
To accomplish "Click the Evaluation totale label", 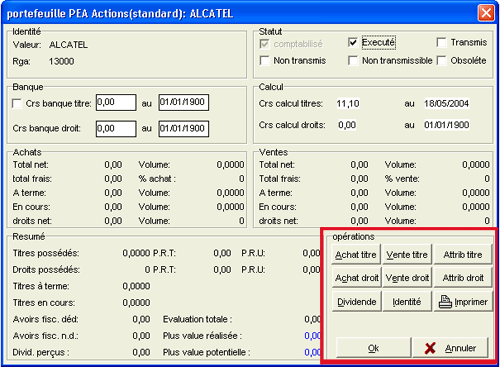I will coord(197,319).
